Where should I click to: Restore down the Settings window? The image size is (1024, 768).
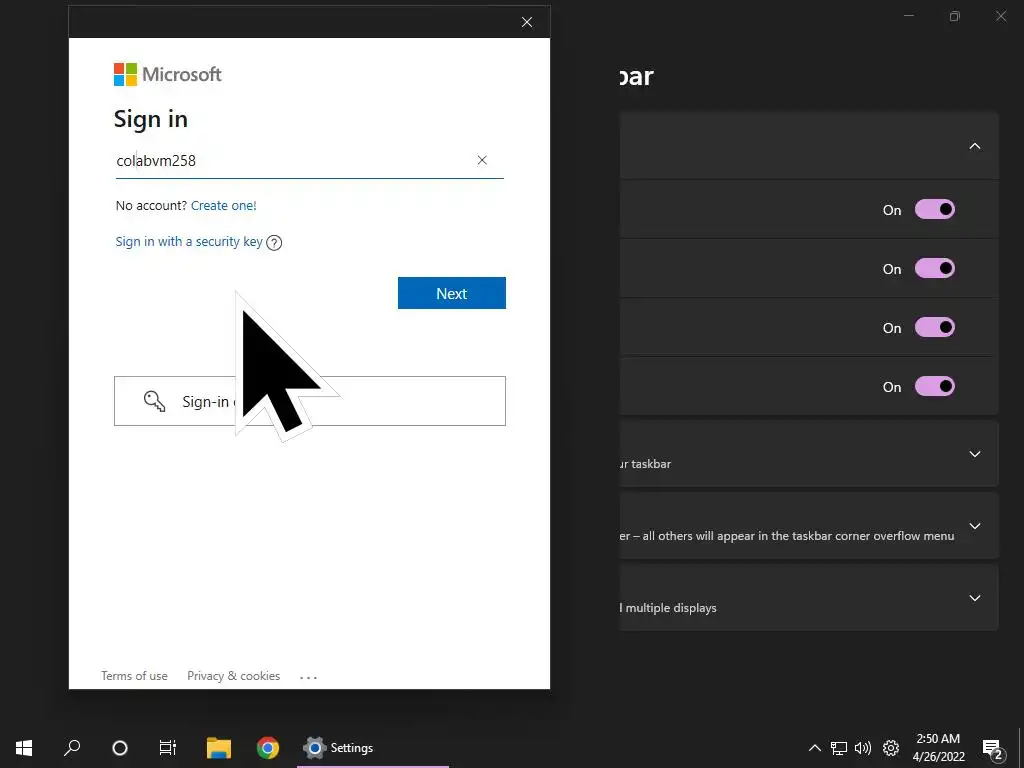coord(955,16)
